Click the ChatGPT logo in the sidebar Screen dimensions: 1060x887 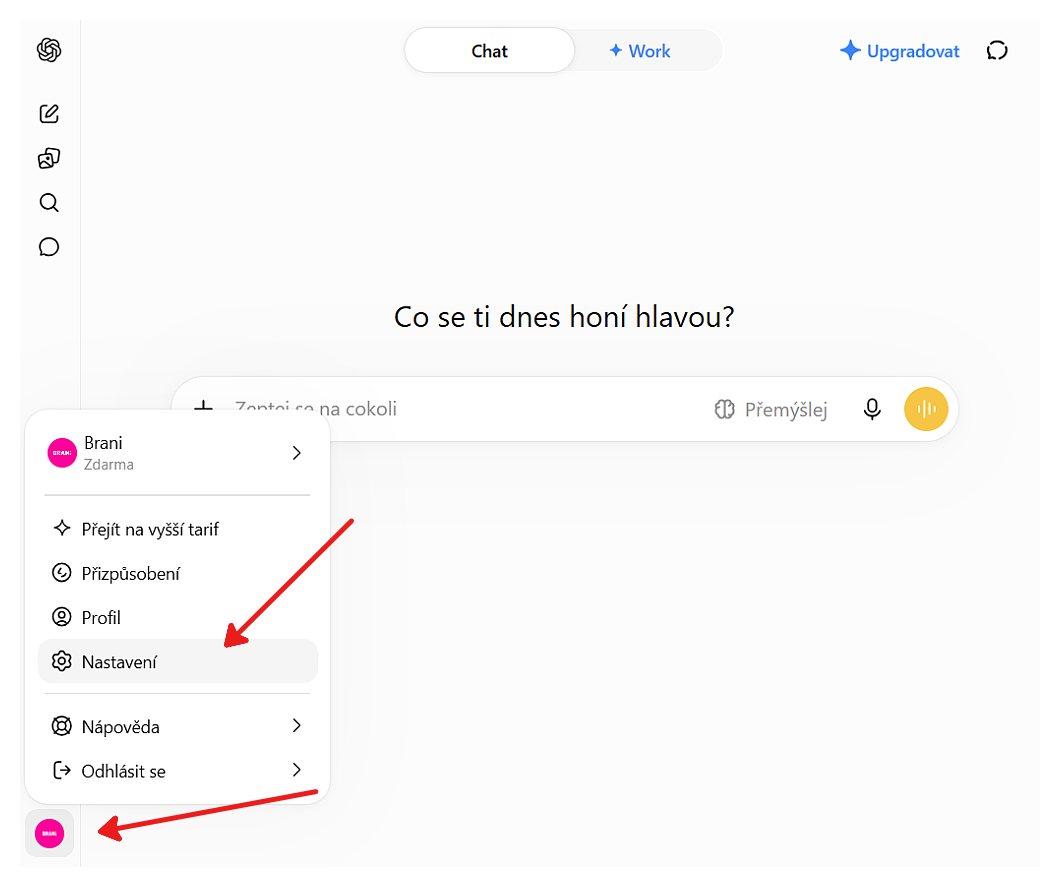click(49, 50)
